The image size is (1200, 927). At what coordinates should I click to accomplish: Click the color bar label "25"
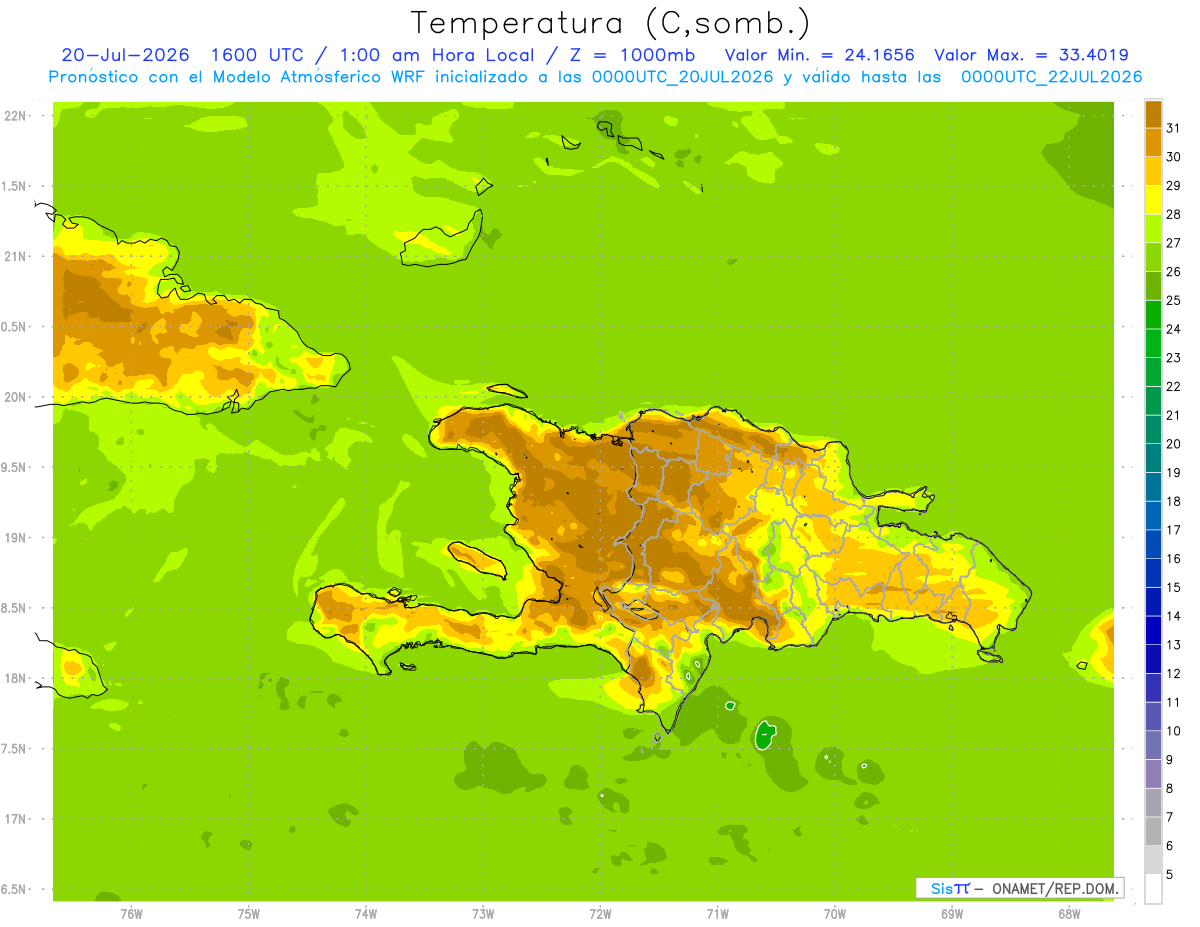[x=1174, y=300]
